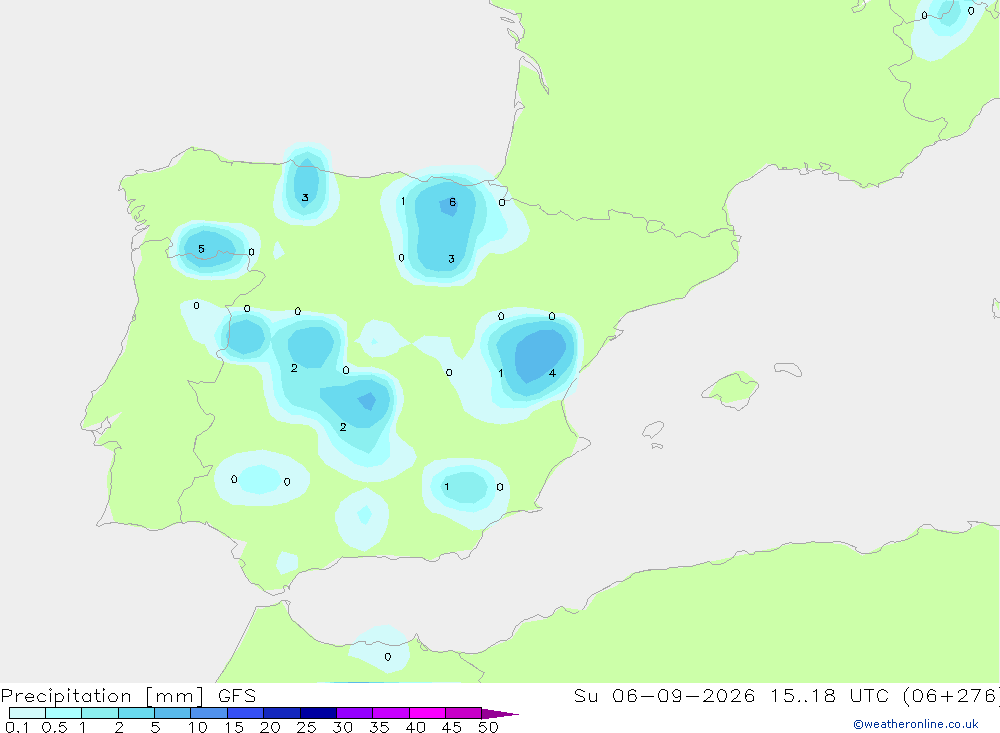Click the "6" precipitation value on the map
This screenshot has width=1000, height=733.
tap(452, 202)
